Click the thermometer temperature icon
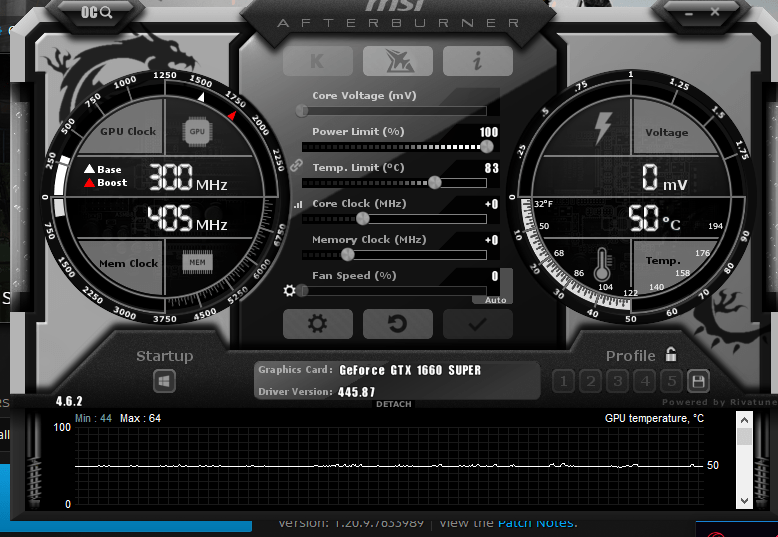778x537 pixels. pyautogui.click(x=602, y=264)
